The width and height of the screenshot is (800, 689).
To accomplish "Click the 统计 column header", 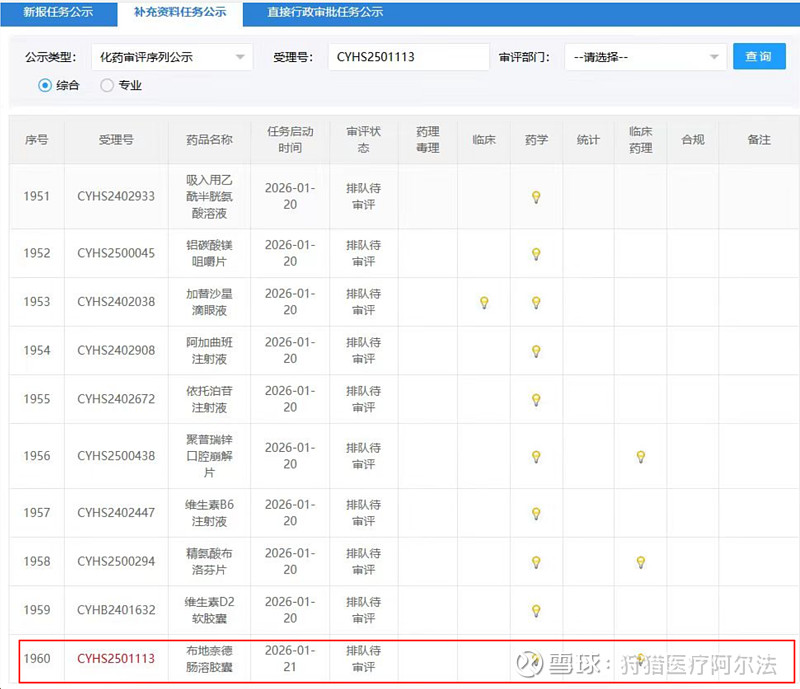I will pos(588,140).
